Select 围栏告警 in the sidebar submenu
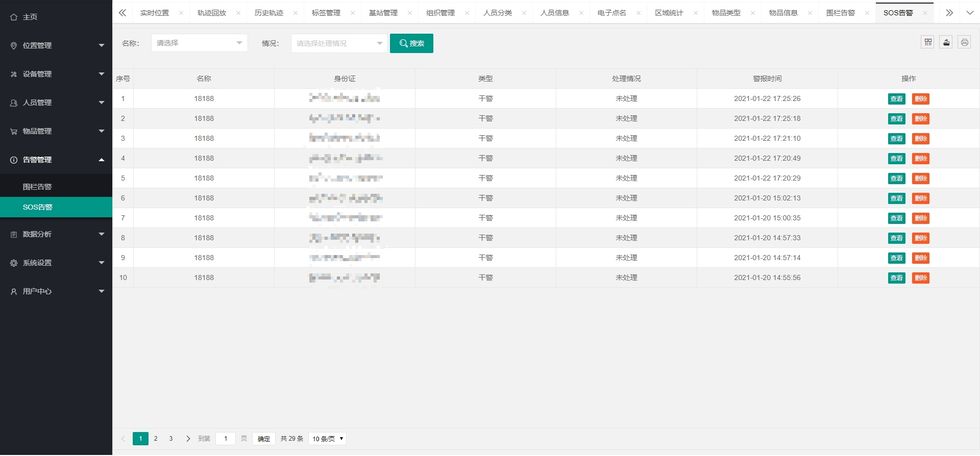This screenshot has width=980, height=456. [38, 186]
